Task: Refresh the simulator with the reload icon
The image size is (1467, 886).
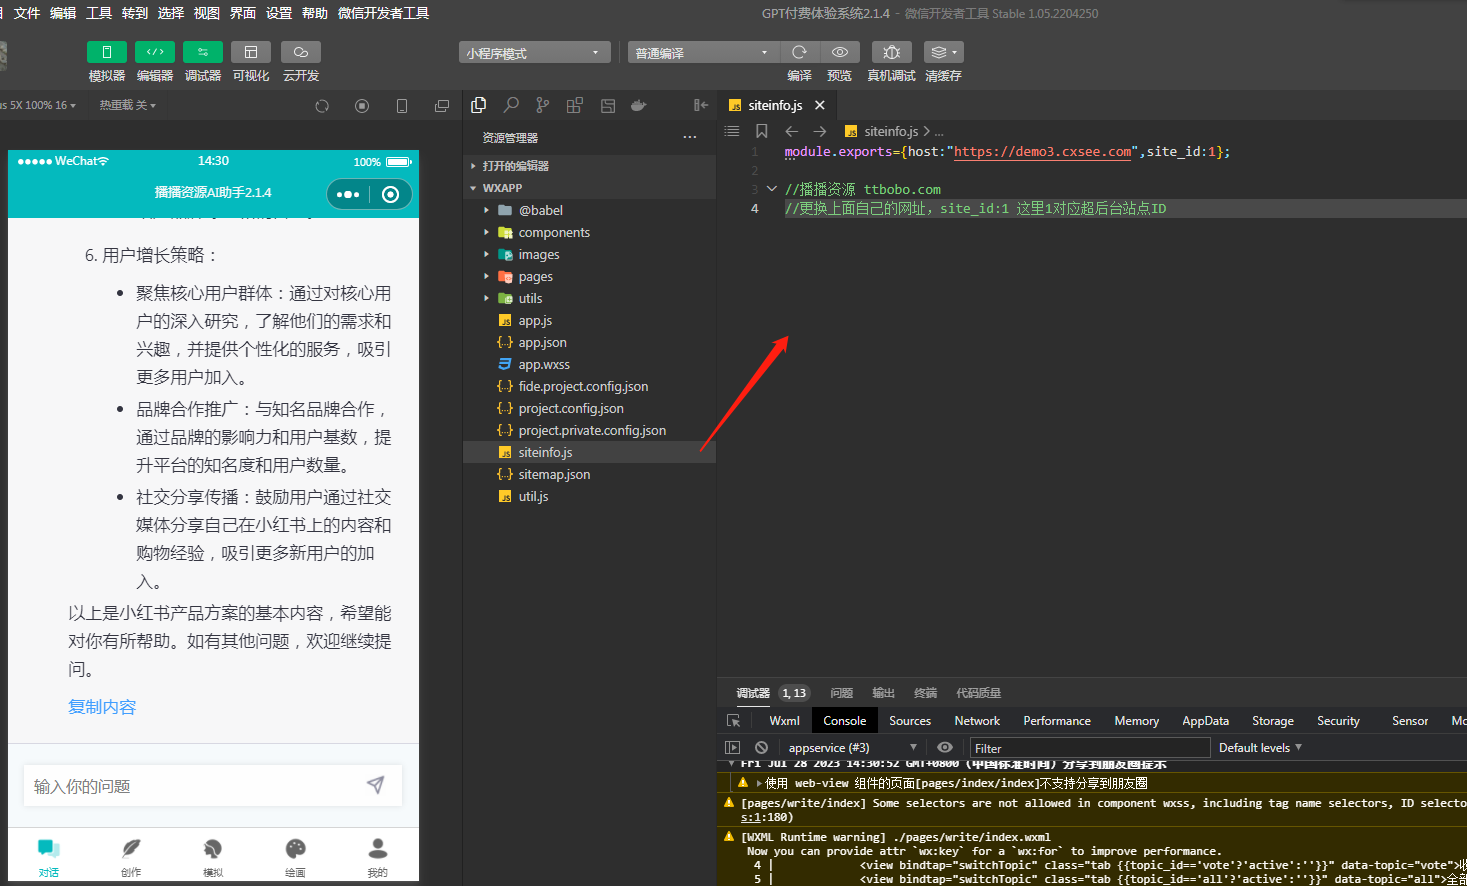Action: pyautogui.click(x=322, y=106)
